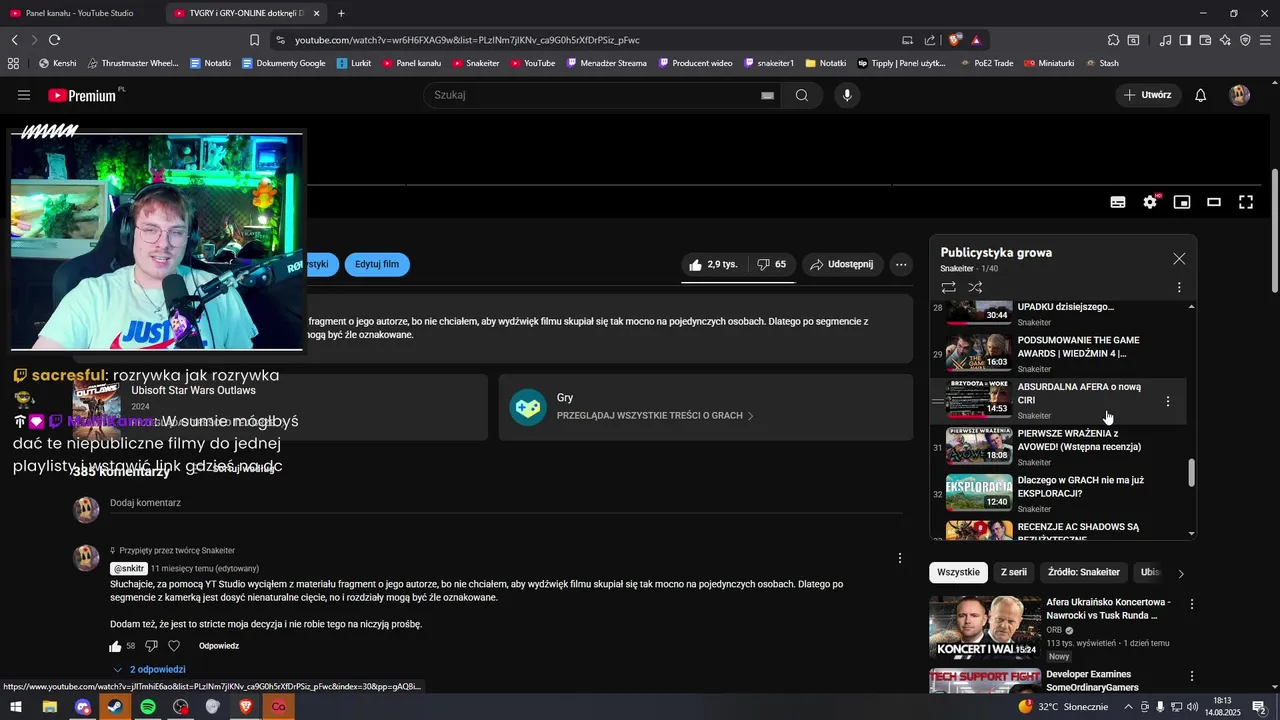Enter fullscreen mode
The width and height of the screenshot is (1280, 720).
[x=1246, y=202]
